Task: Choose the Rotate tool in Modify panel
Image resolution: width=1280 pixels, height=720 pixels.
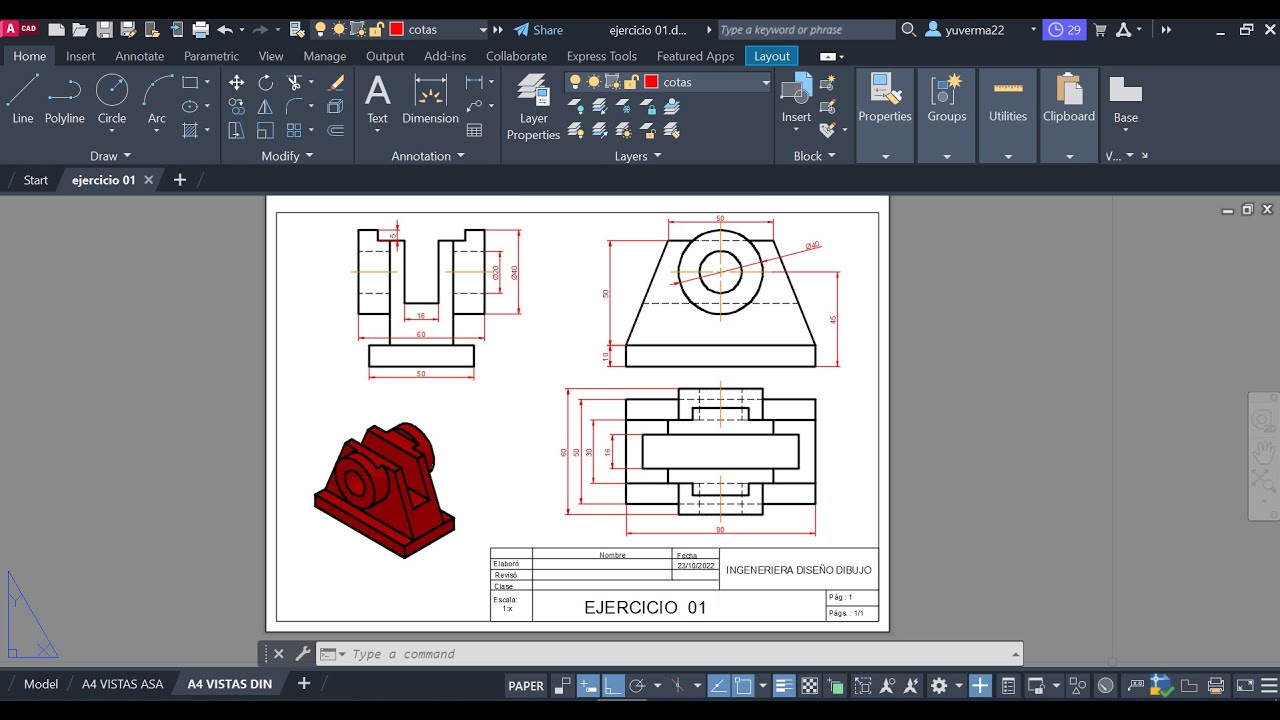Action: click(266, 82)
